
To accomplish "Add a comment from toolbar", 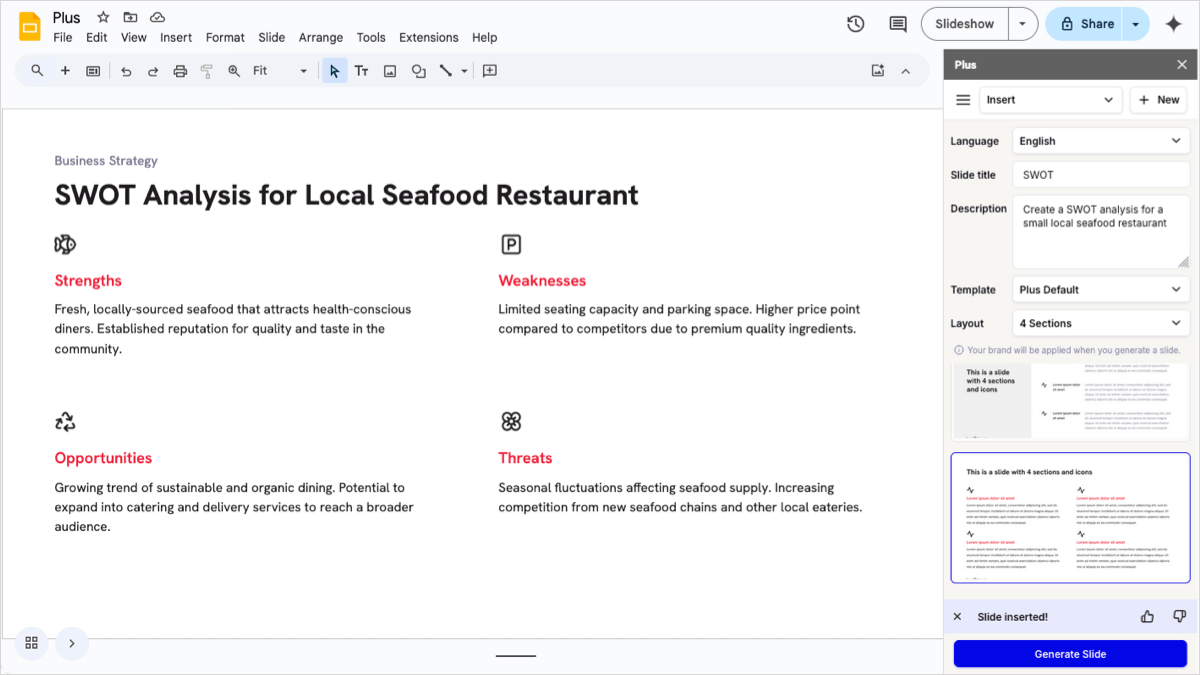I will (490, 71).
